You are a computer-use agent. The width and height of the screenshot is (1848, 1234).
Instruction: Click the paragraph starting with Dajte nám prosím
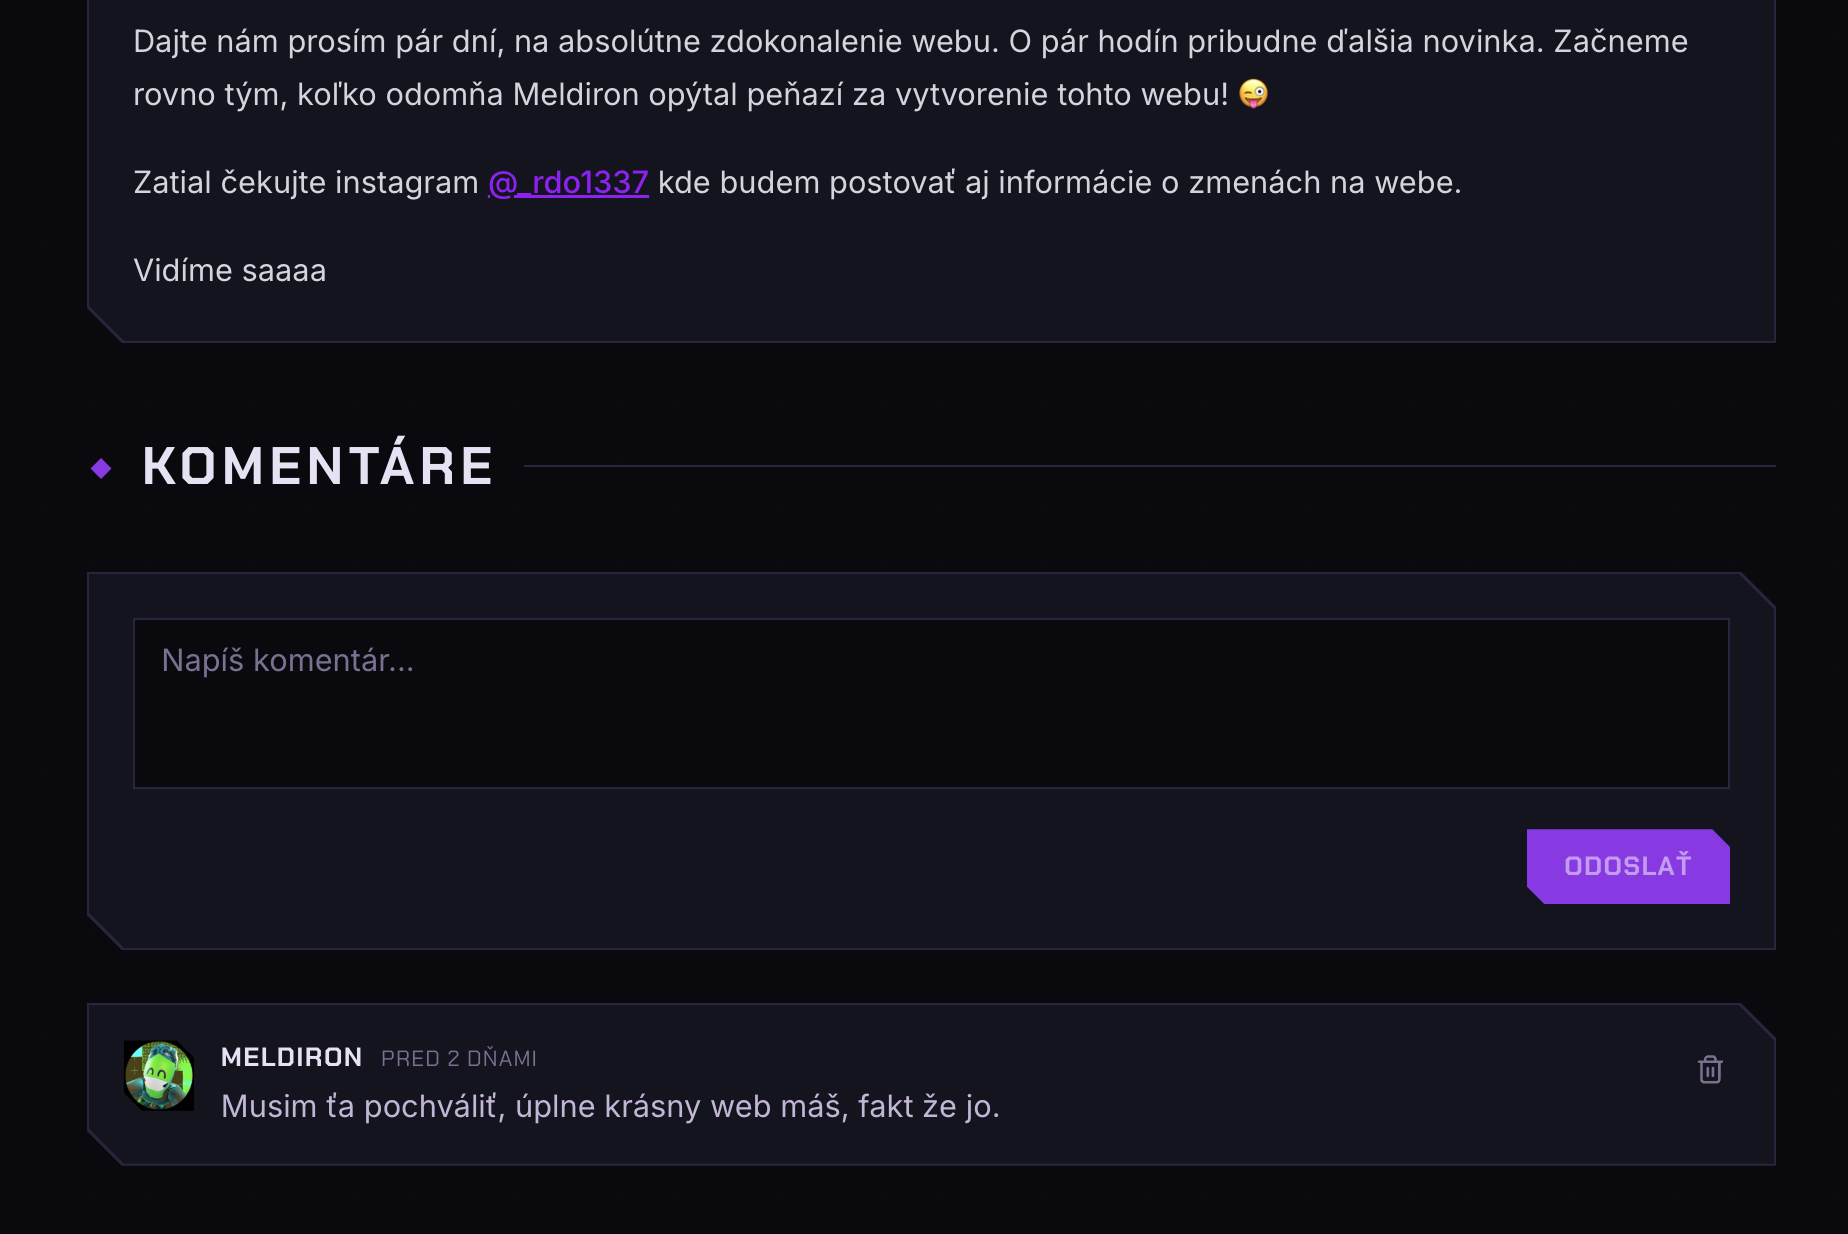(900, 41)
